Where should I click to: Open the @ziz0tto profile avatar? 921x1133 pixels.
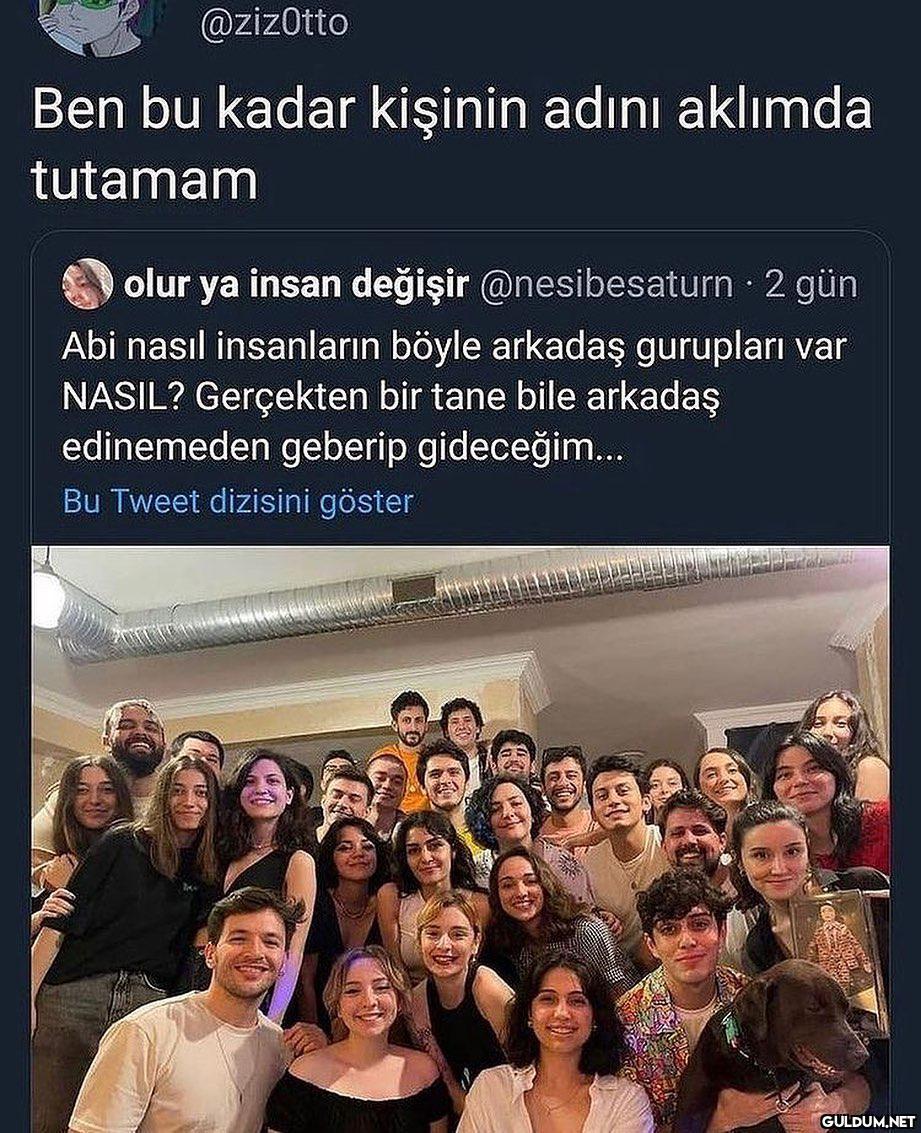coord(100,23)
